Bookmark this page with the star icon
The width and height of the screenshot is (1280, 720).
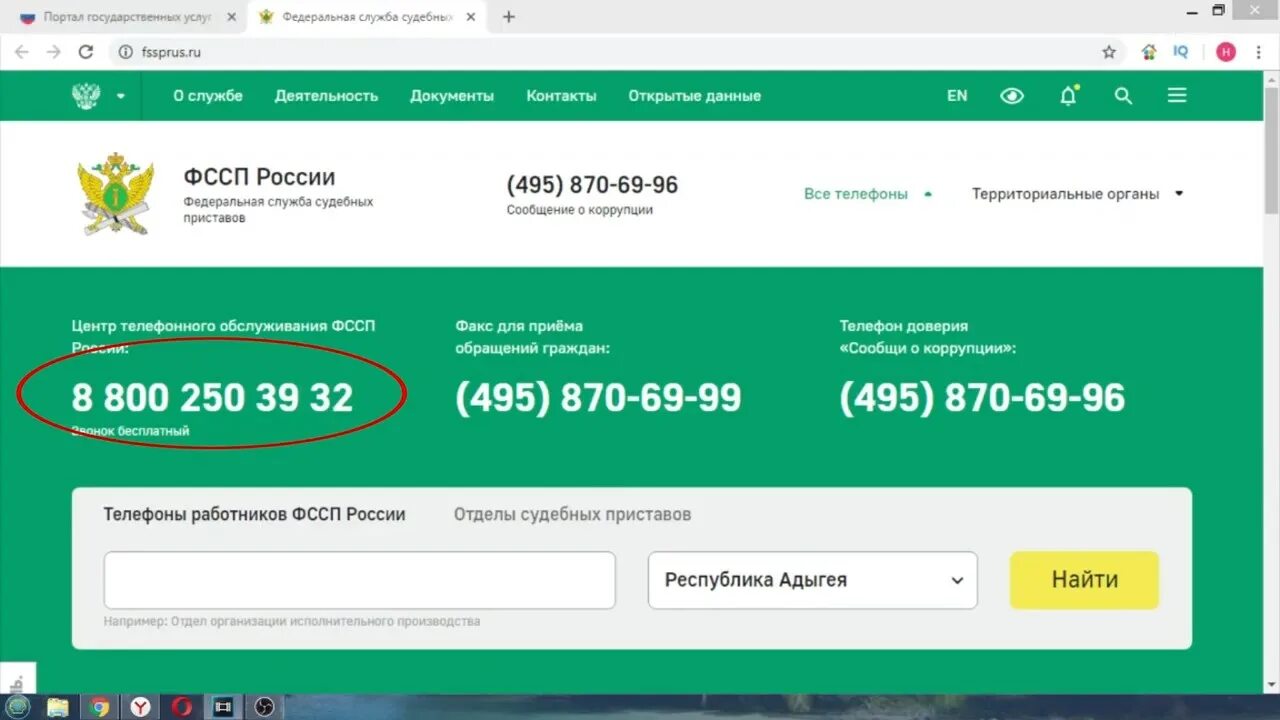pos(1109,52)
